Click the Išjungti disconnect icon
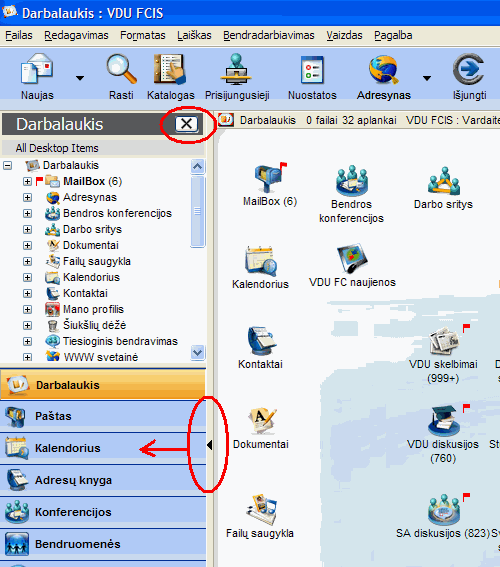 coord(469,69)
